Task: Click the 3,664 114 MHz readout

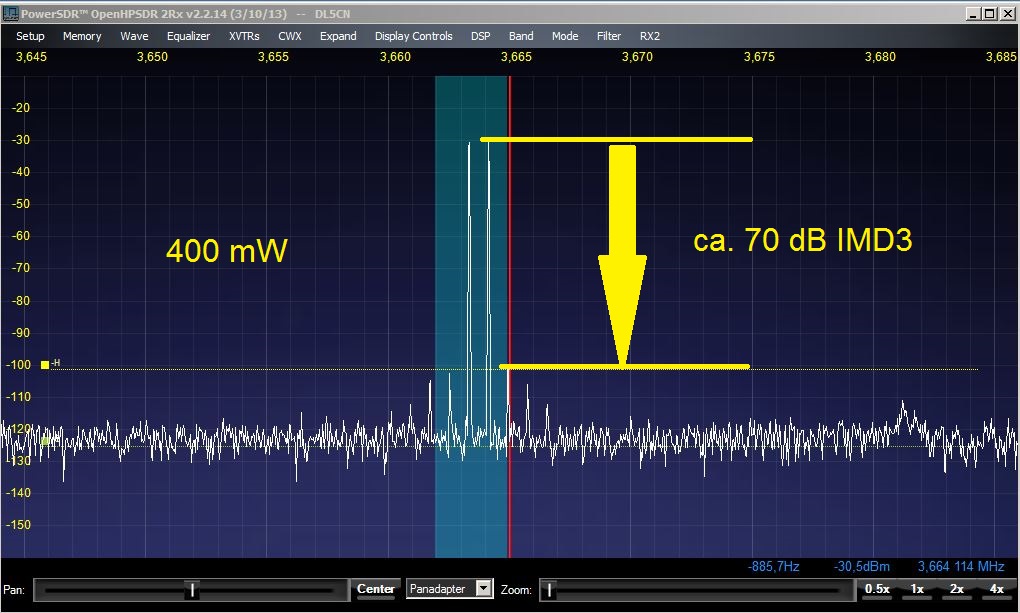Action: (961, 566)
